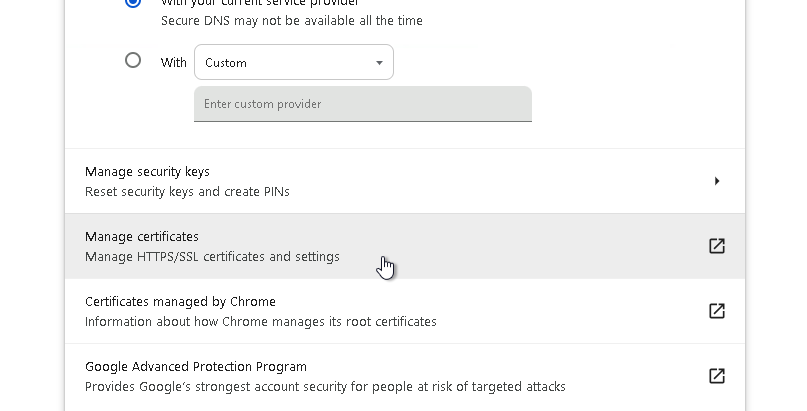Viewport: 807px width, 411px height.
Task: Open Google Advanced Protection Program external link icon
Action: click(716, 376)
